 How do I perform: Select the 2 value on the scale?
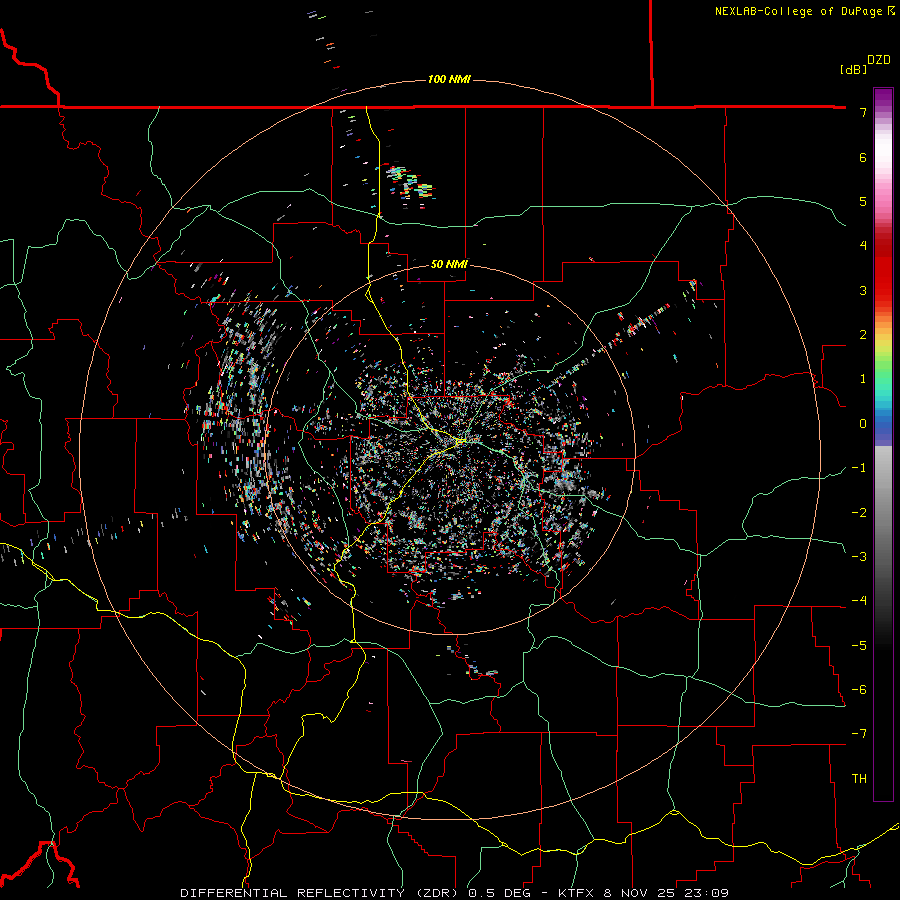pyautogui.click(x=863, y=335)
